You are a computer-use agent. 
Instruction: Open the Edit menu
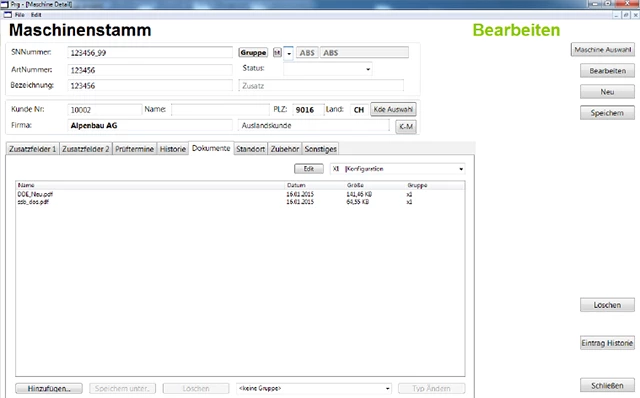[36, 15]
